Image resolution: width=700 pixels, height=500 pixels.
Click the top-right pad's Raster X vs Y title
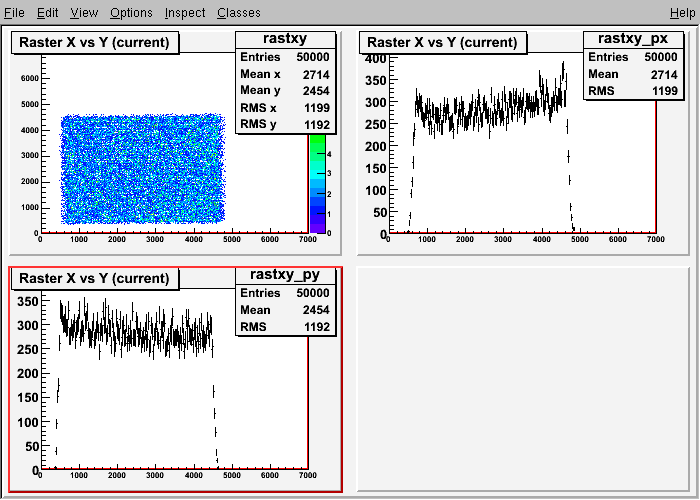coord(442,42)
